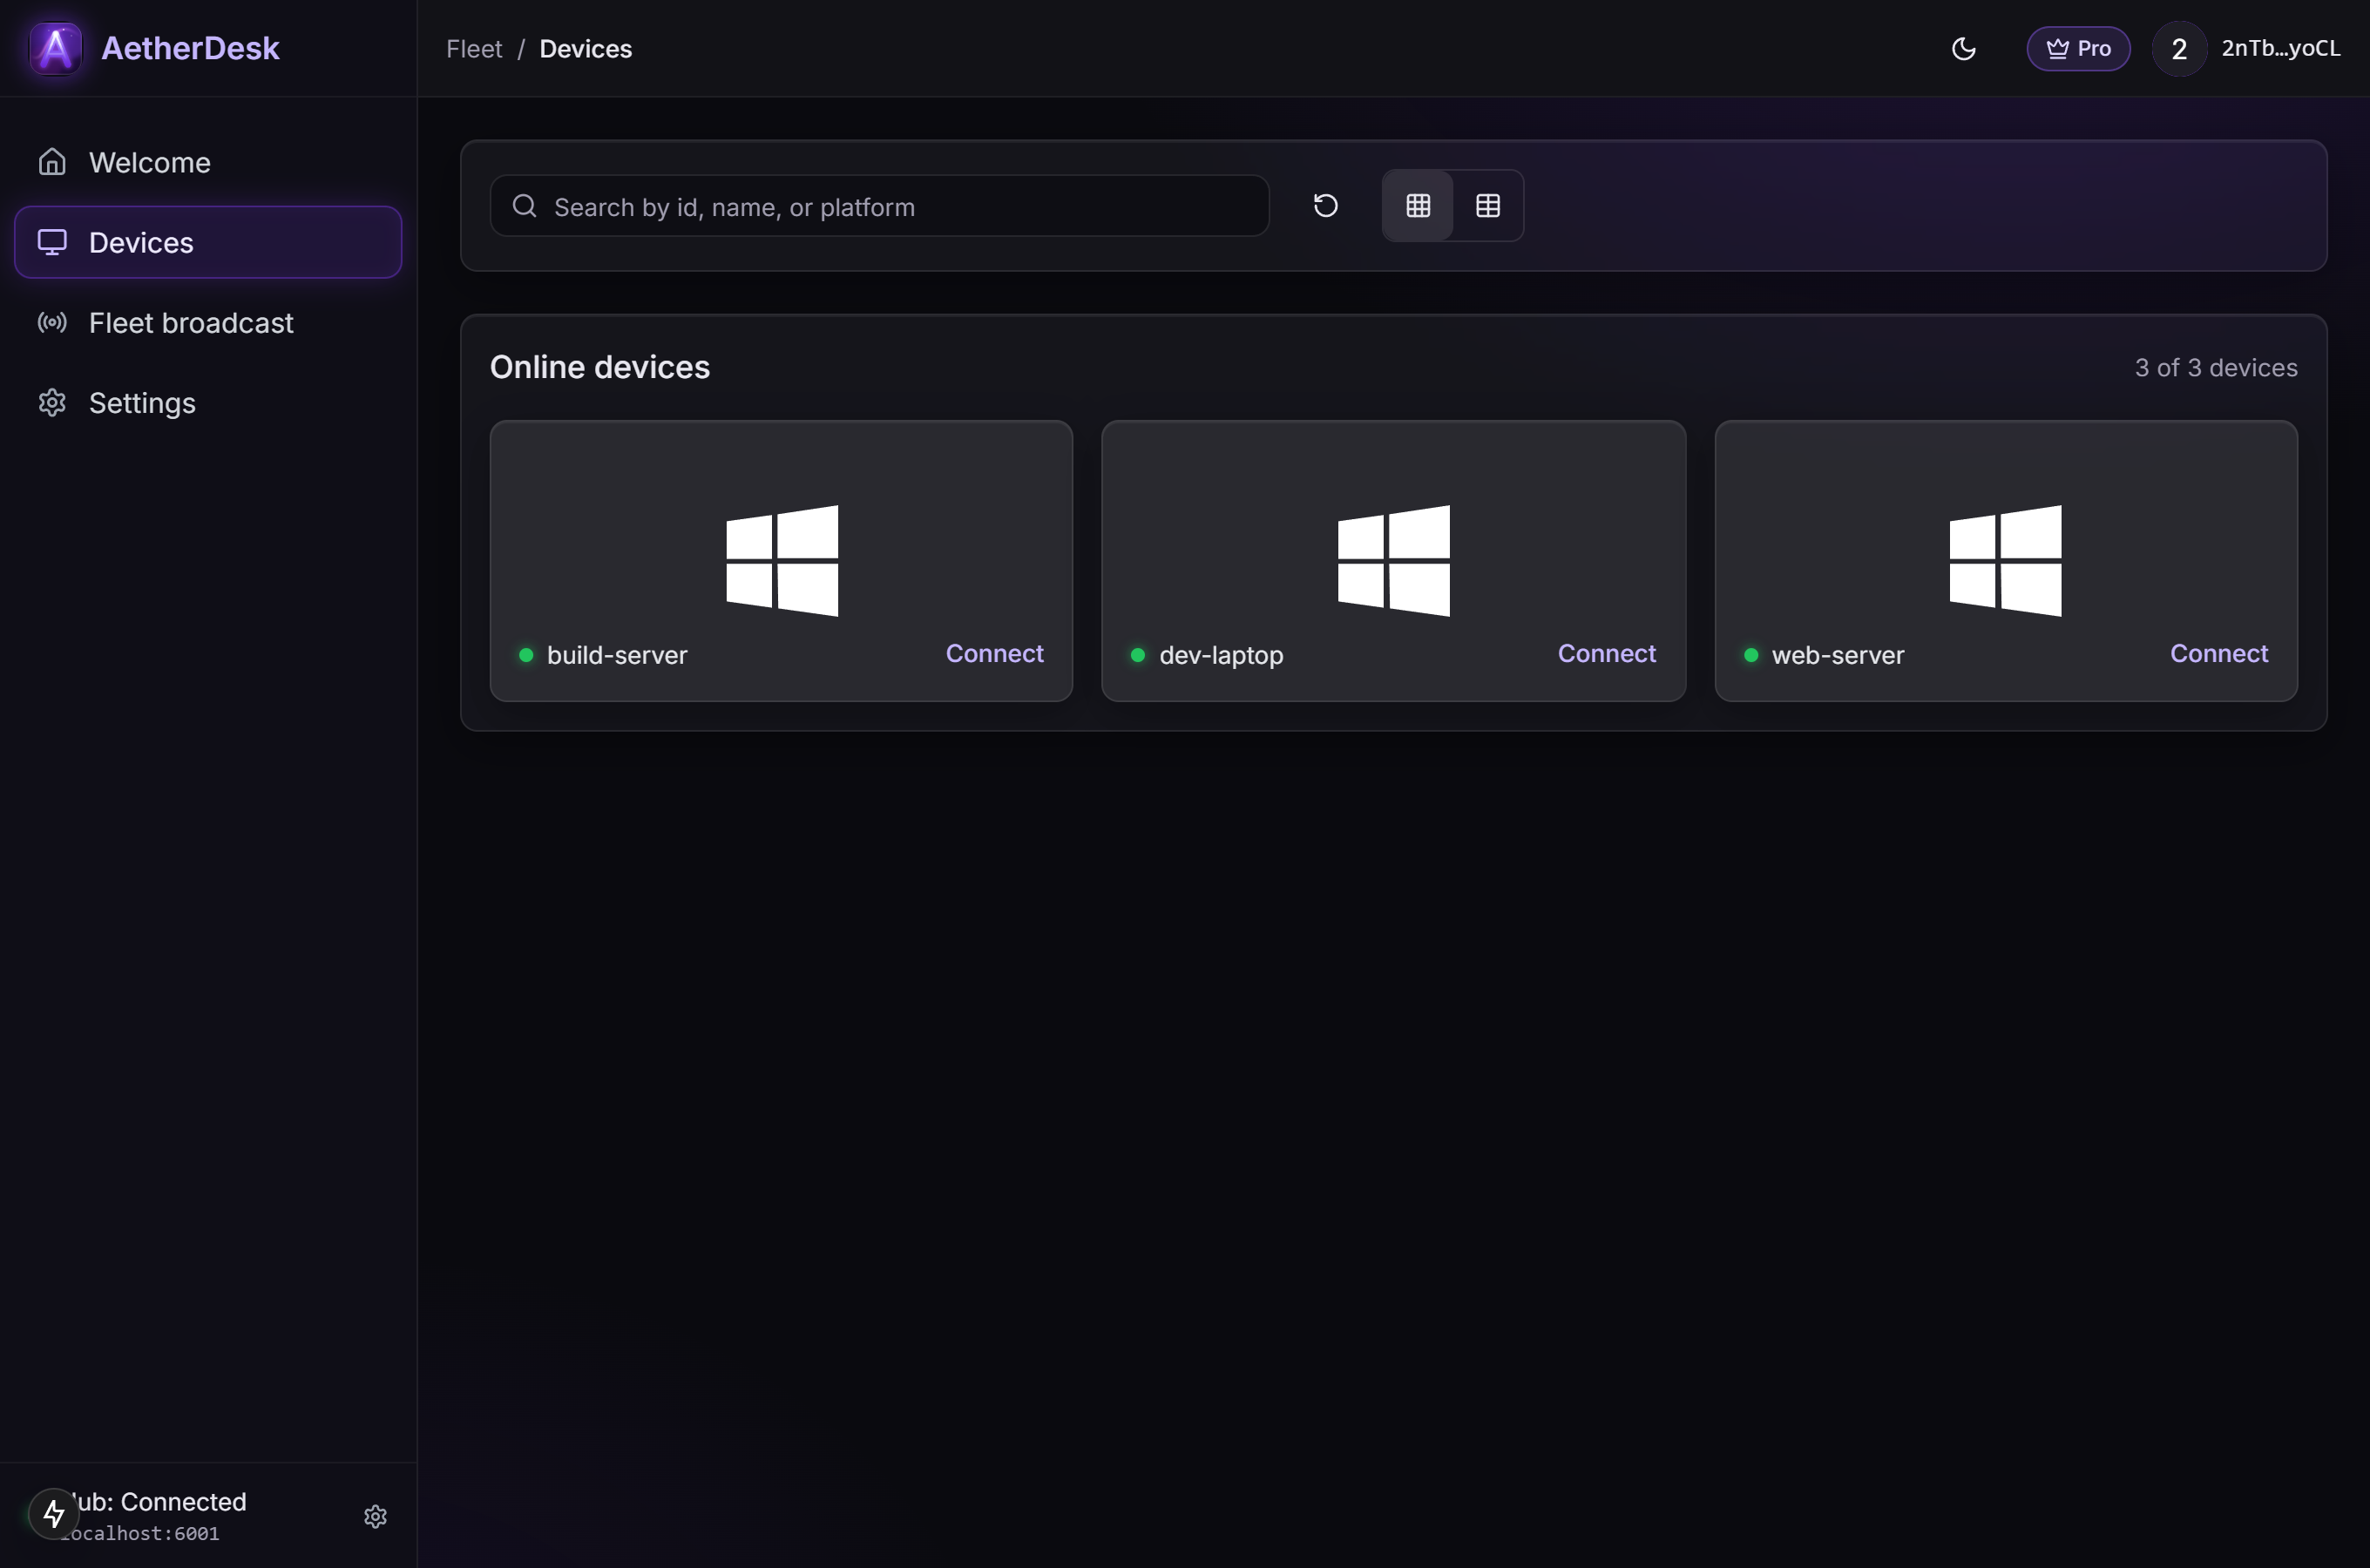Viewport: 2370px width, 1568px height.
Task: Open user avatar showing 2
Action: (2179, 48)
